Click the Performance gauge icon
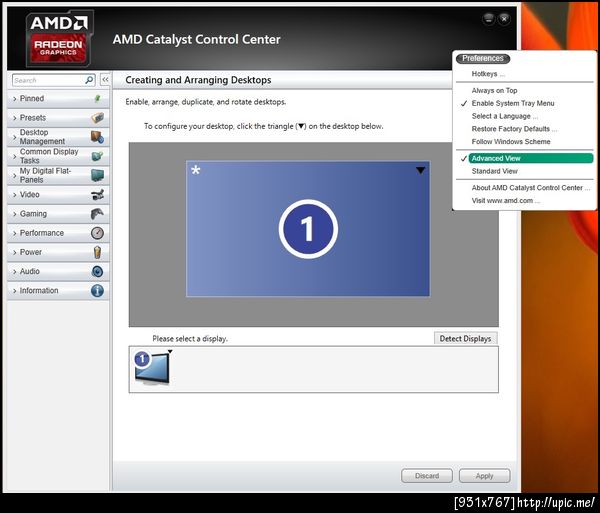This screenshot has width=600, height=513. pos(97,233)
